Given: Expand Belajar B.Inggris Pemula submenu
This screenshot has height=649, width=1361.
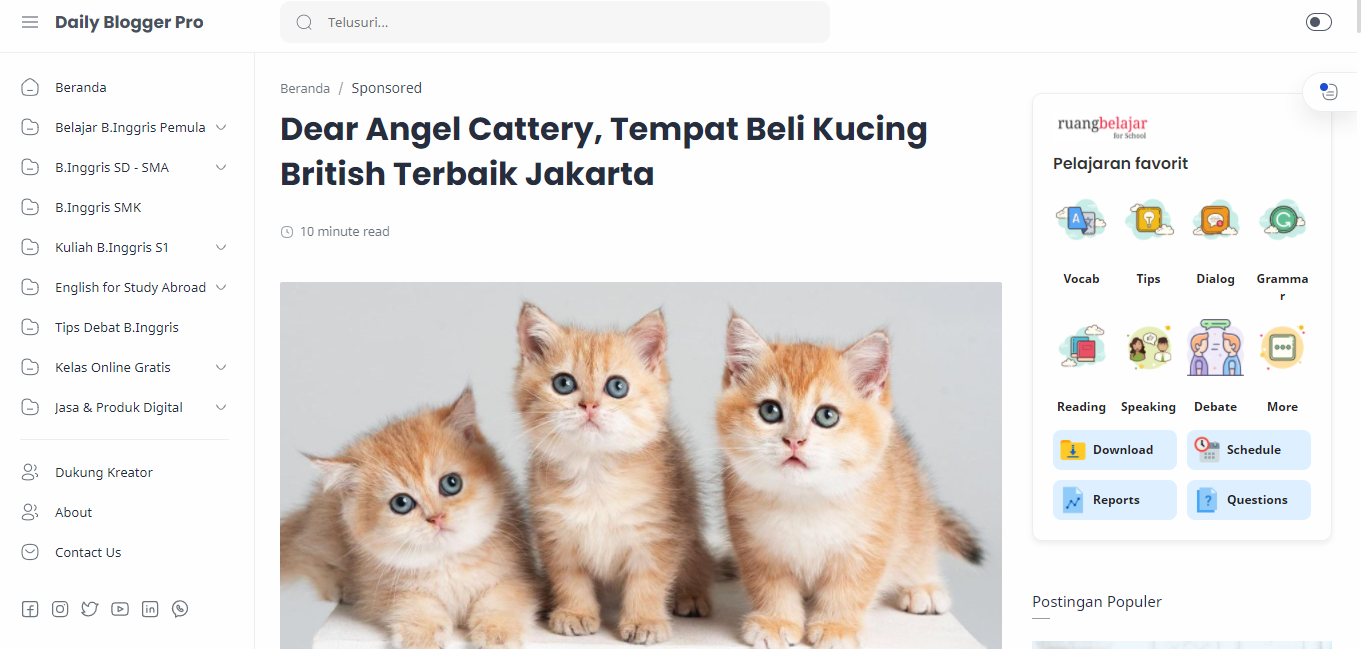Looking at the screenshot, I should click(221, 127).
